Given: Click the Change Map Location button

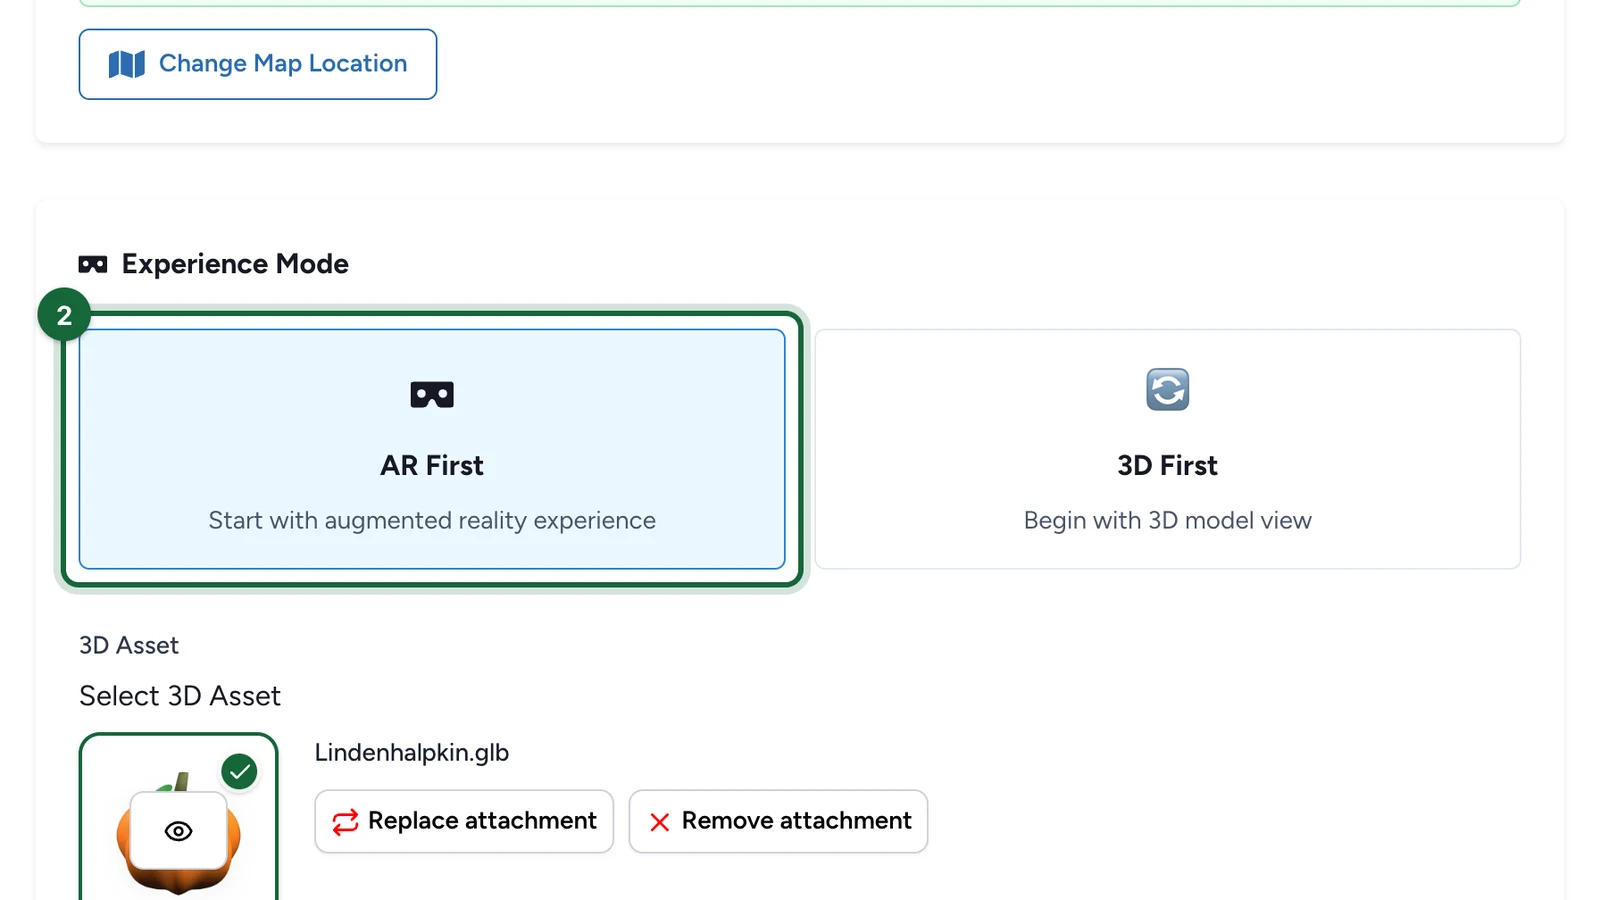Looking at the screenshot, I should [258, 64].
